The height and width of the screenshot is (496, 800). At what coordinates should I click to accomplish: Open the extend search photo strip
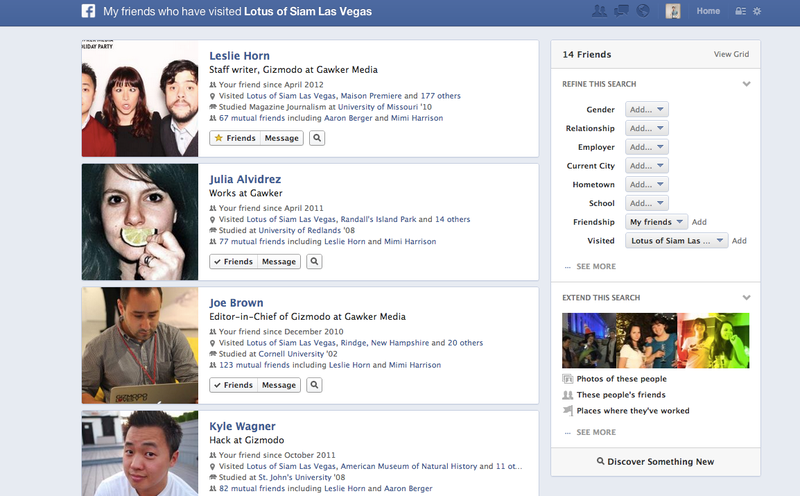point(656,340)
